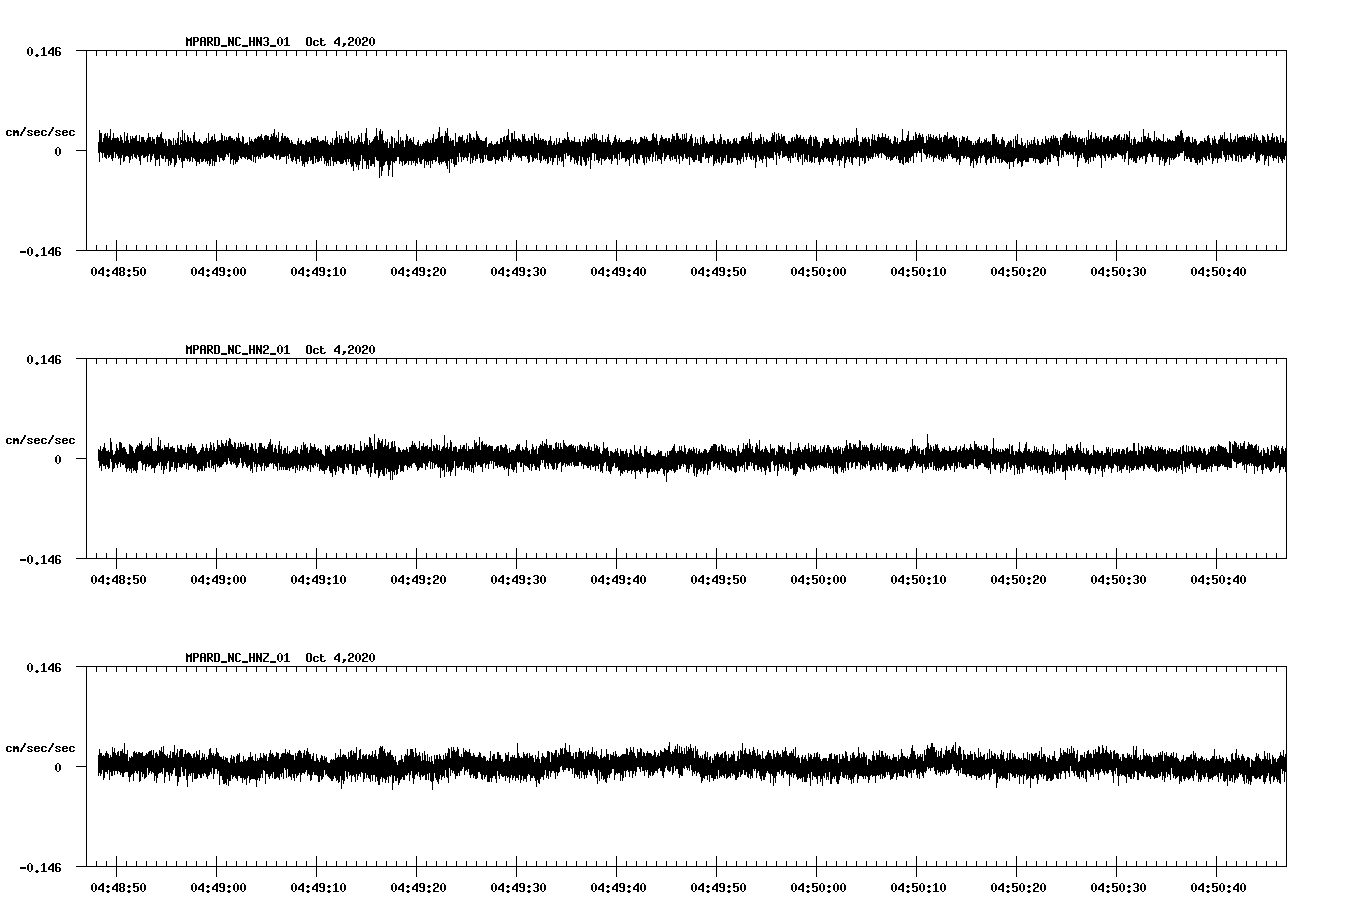Select the MPARD_NC_HNZ_01 channel label
The width and height of the screenshot is (1358, 924).
pos(235,657)
